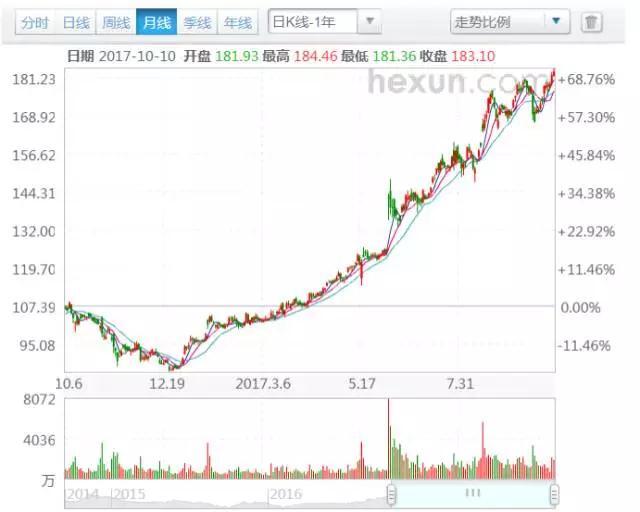Click the right handle of range slider
The height and width of the screenshot is (512, 640).
554,494
